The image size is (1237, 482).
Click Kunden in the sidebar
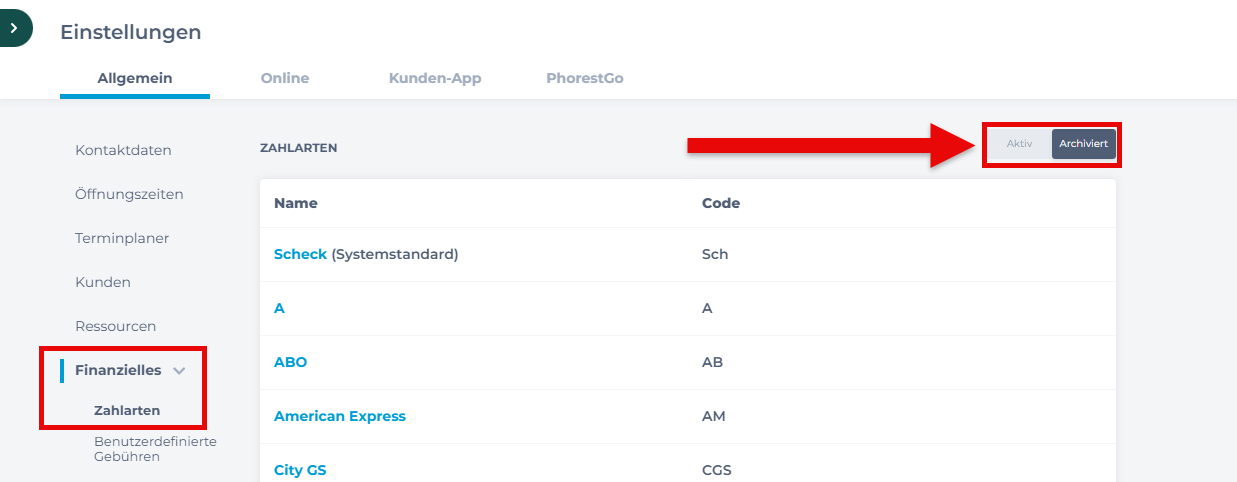coord(103,282)
